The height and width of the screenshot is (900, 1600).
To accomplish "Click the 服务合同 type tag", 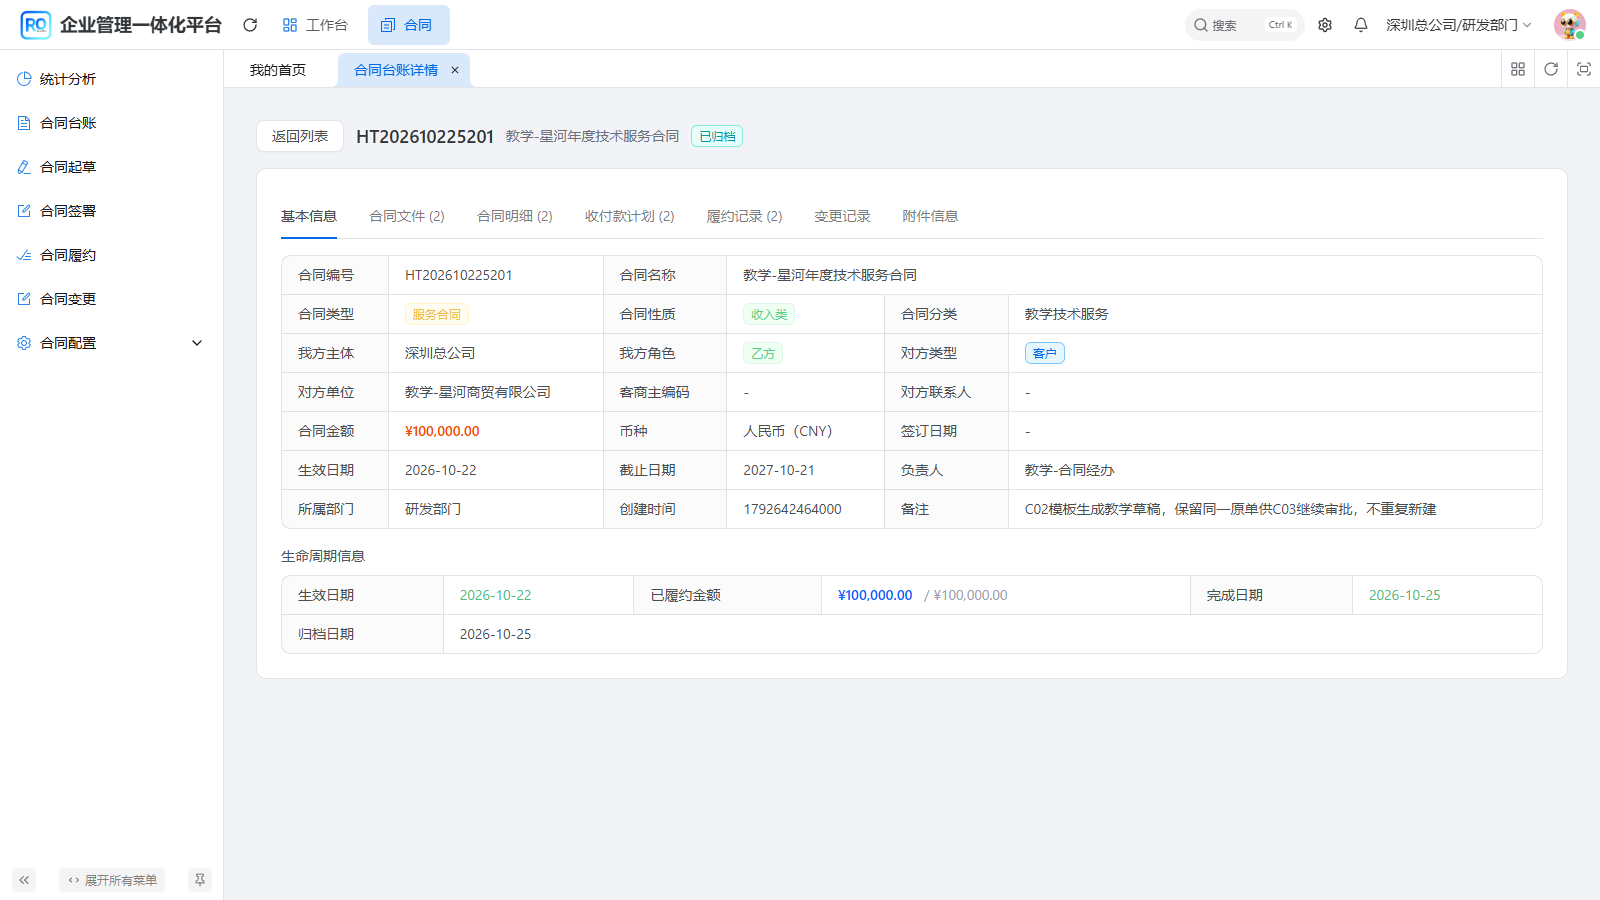I will click(437, 314).
